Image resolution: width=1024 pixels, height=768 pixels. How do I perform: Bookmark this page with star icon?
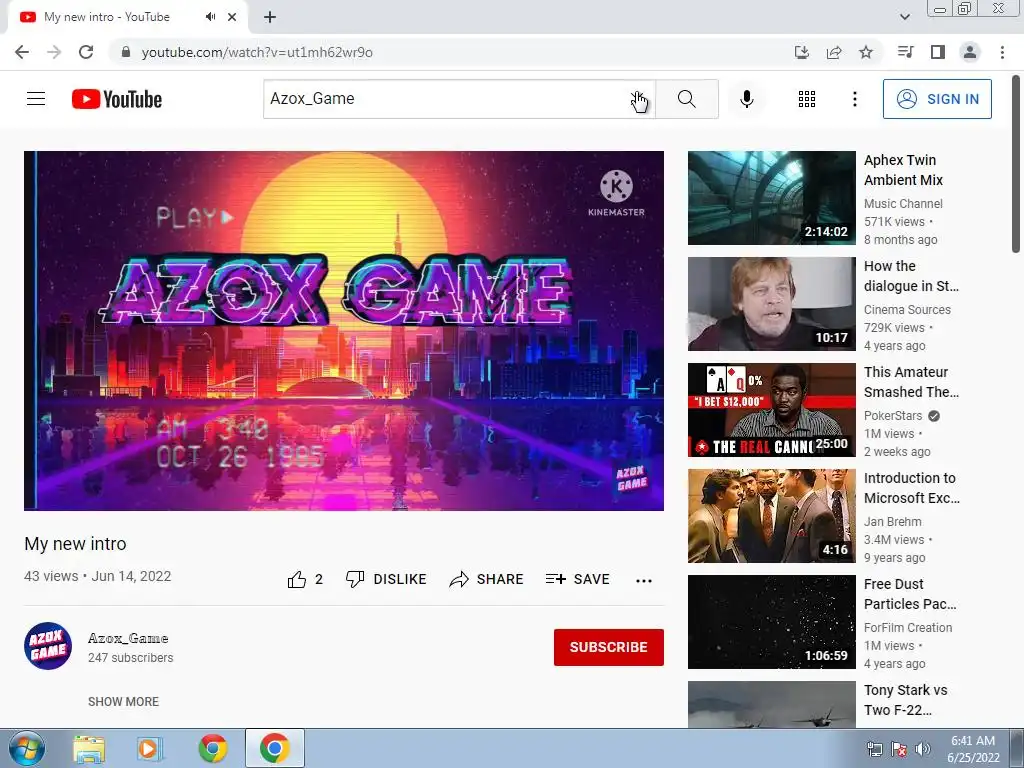coord(865,52)
